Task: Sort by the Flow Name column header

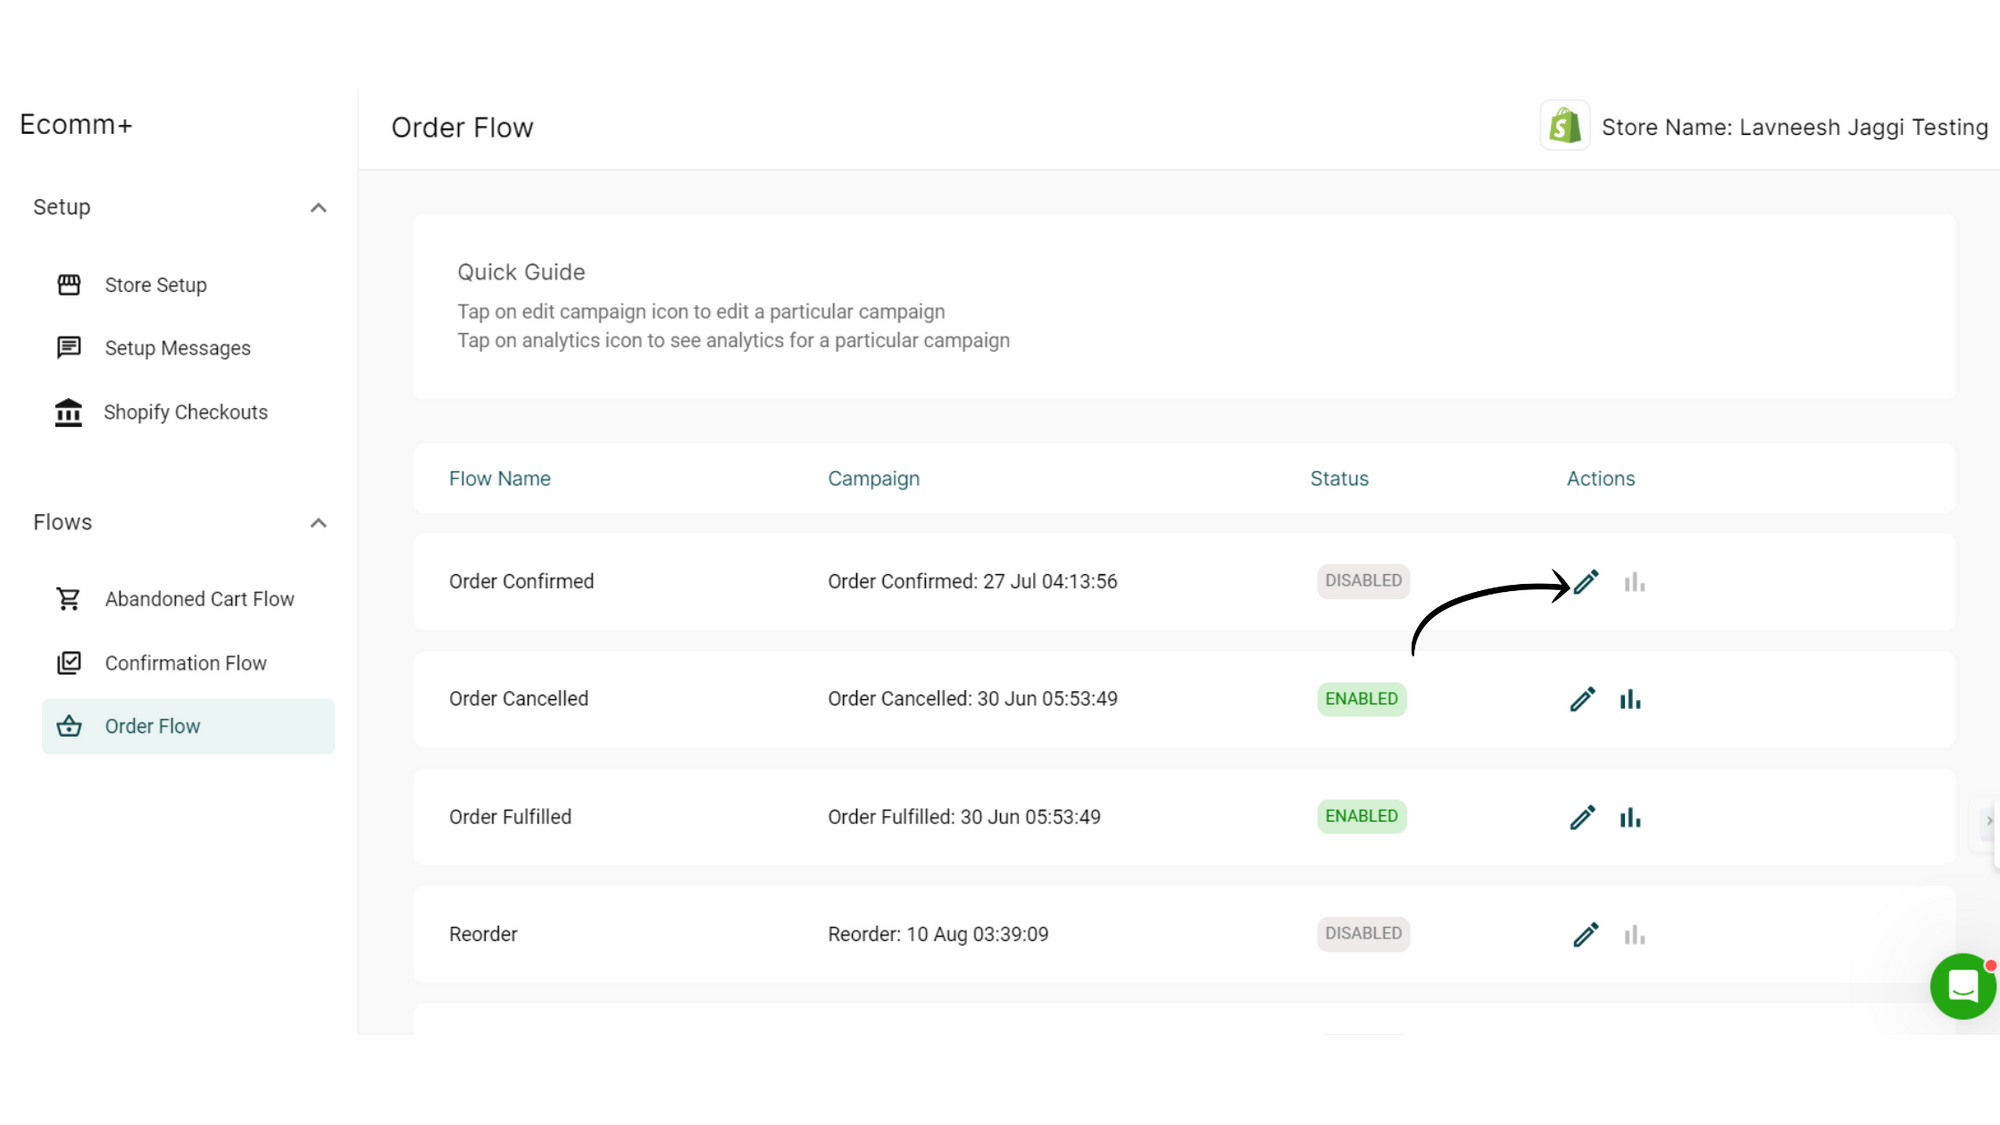Action: coord(499,478)
